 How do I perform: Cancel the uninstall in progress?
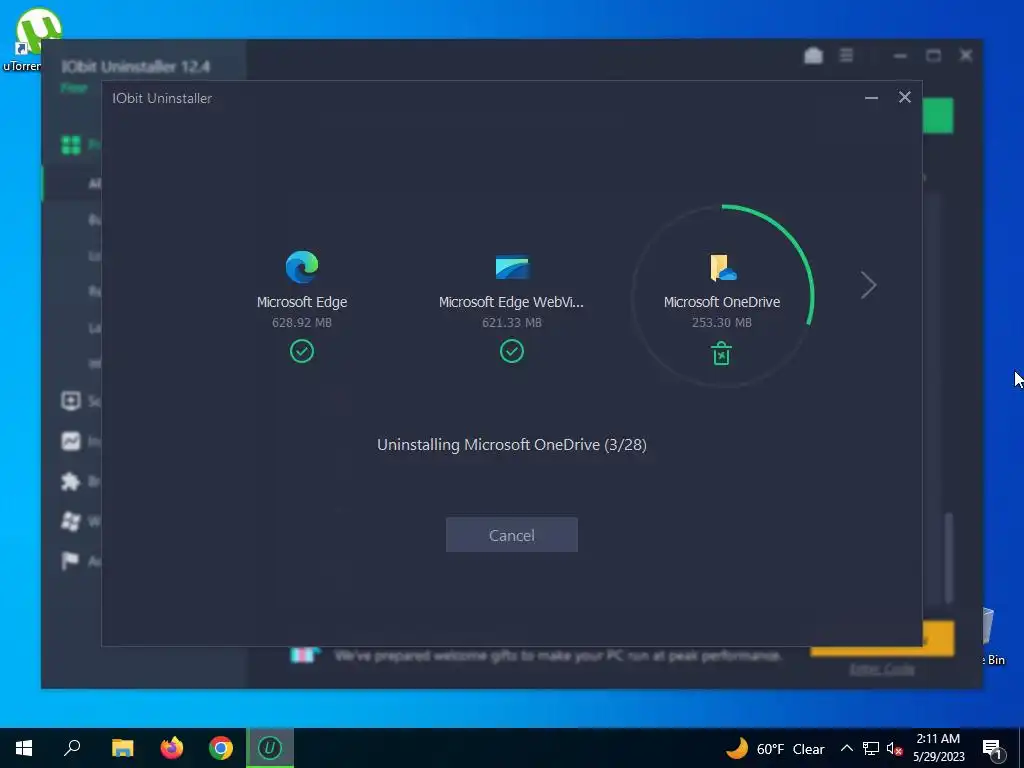coord(511,535)
